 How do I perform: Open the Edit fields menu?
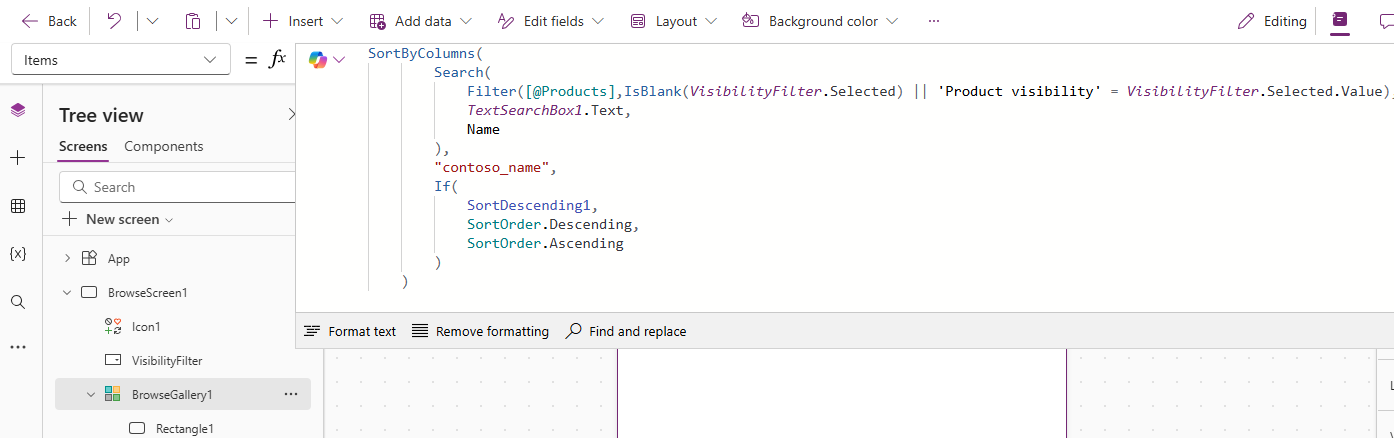[x=550, y=21]
